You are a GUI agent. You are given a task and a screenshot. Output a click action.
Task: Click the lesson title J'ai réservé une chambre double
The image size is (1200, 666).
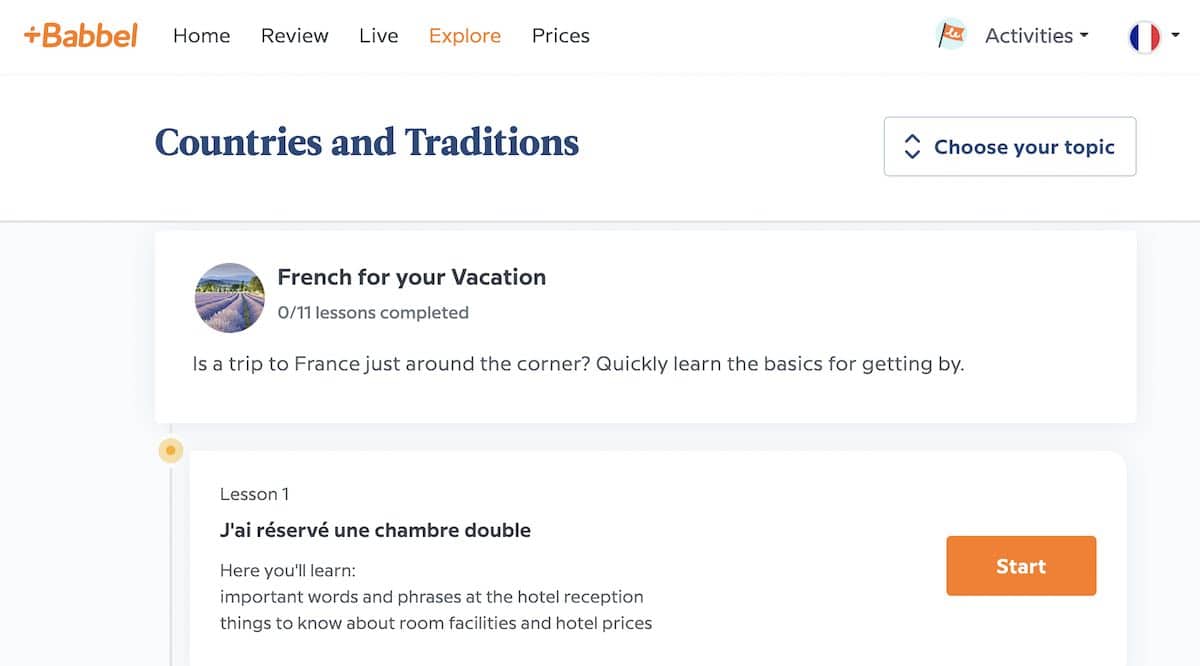375,530
